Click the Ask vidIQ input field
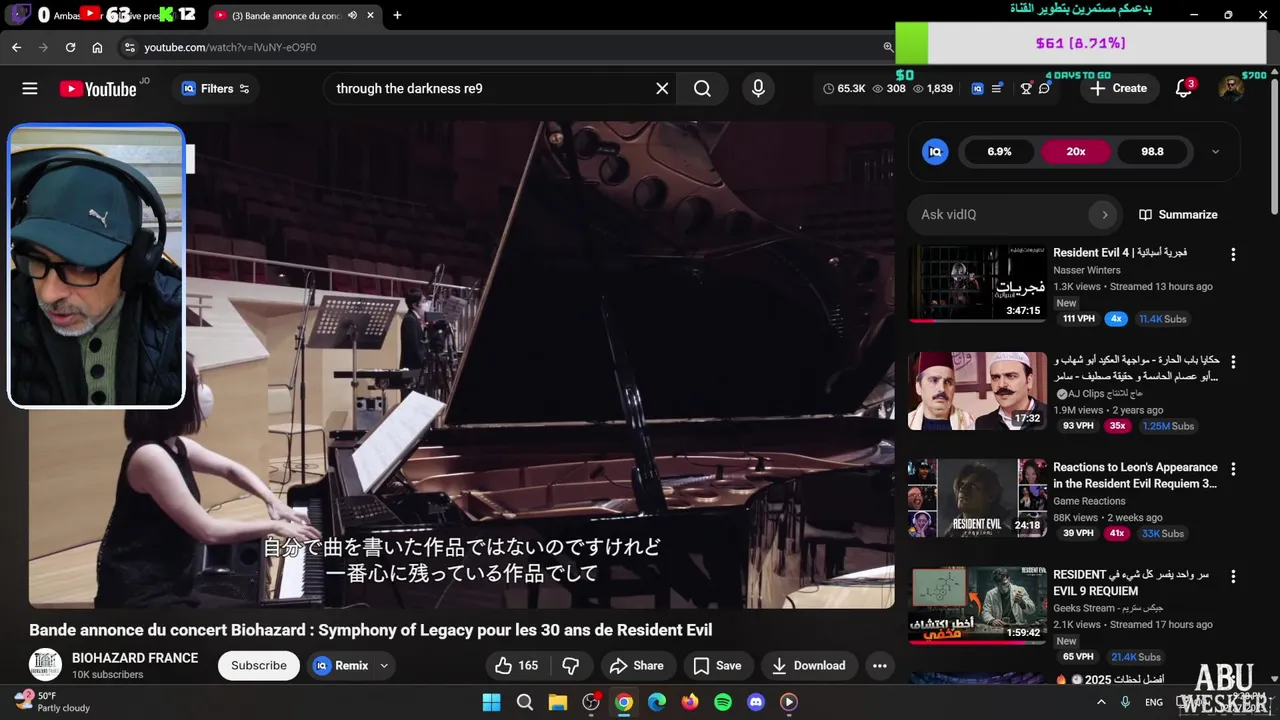1280x720 pixels. point(1000,215)
